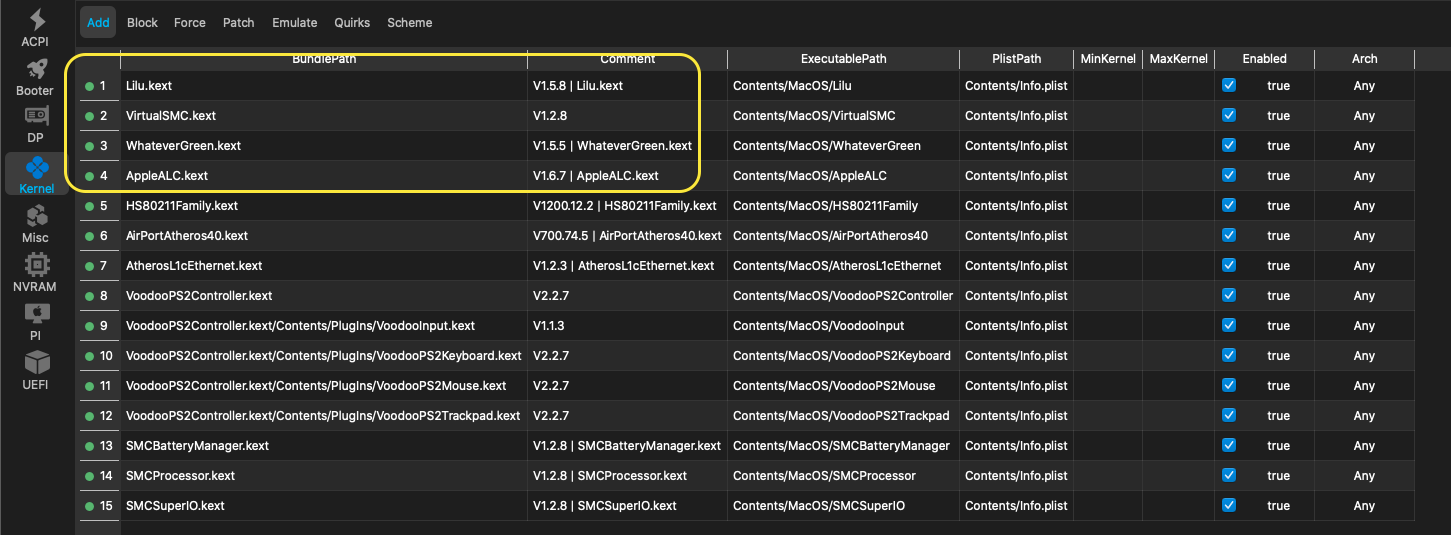Select comment cell 'V1200.12.2 | HS80211Family.kext'
Screen dimensions: 1451x535
628,206
